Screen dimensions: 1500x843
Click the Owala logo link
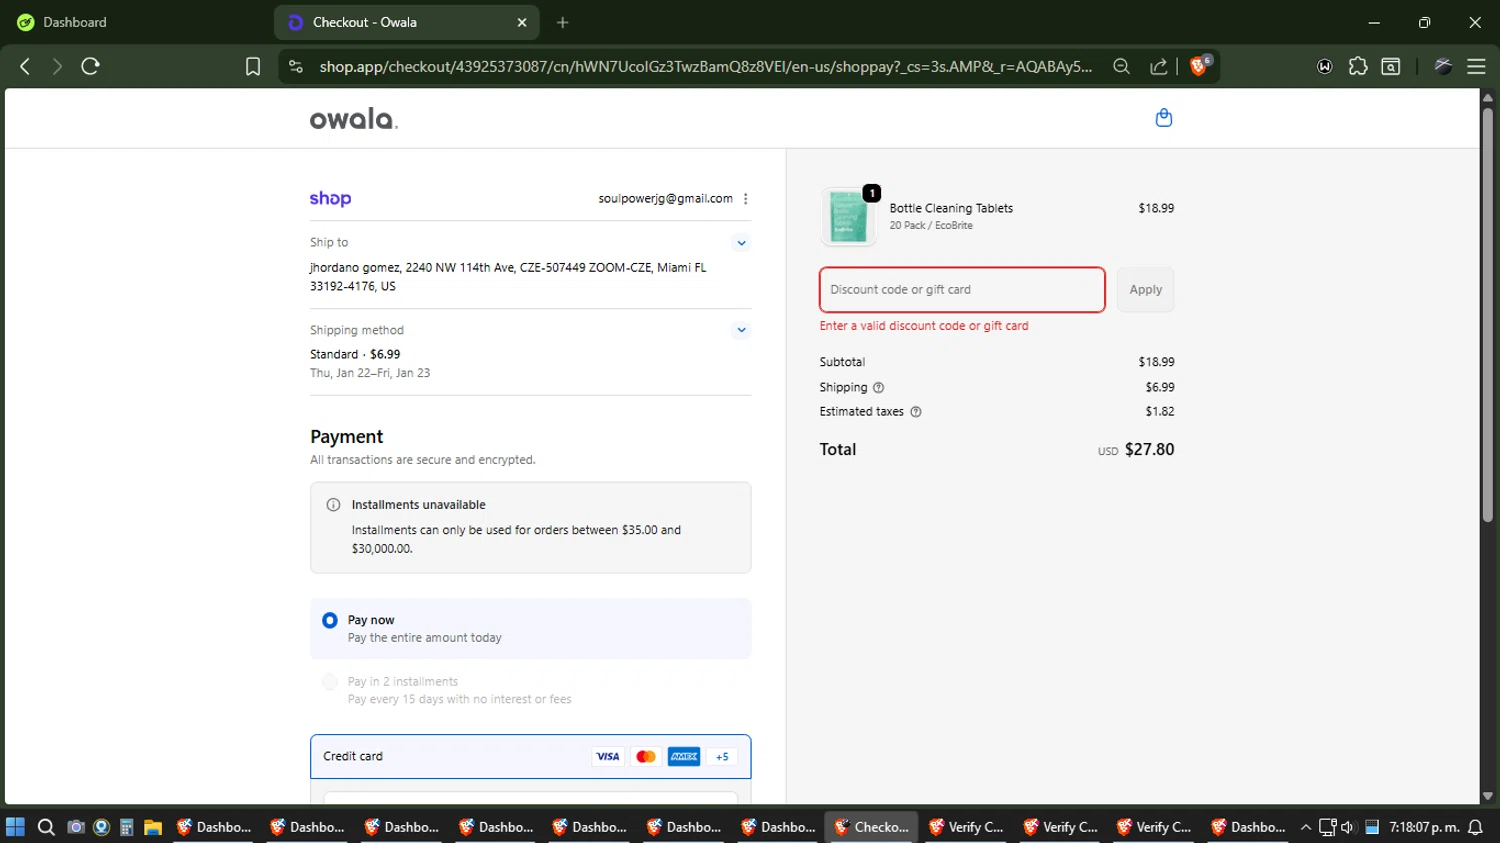coord(354,119)
